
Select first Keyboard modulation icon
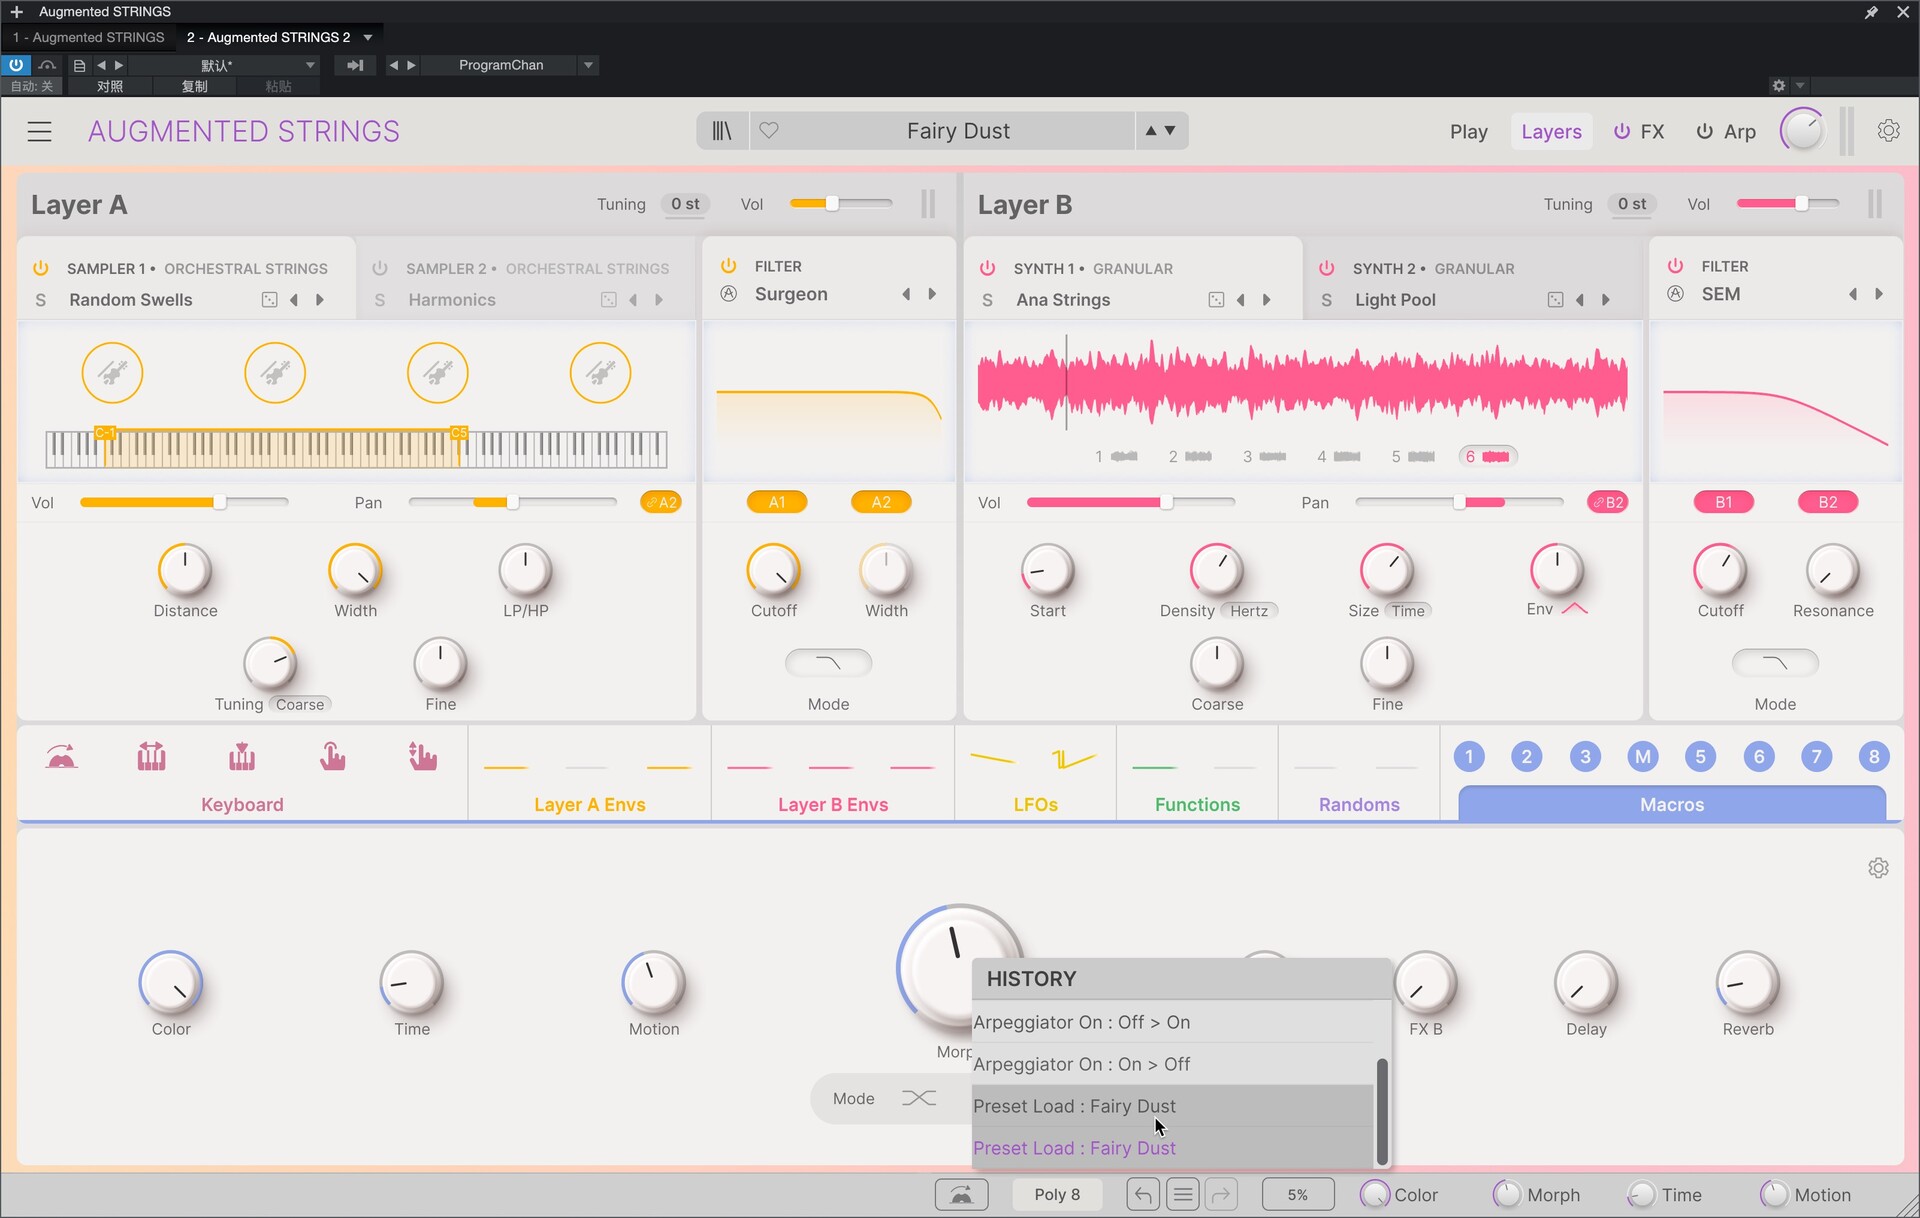coord(62,757)
